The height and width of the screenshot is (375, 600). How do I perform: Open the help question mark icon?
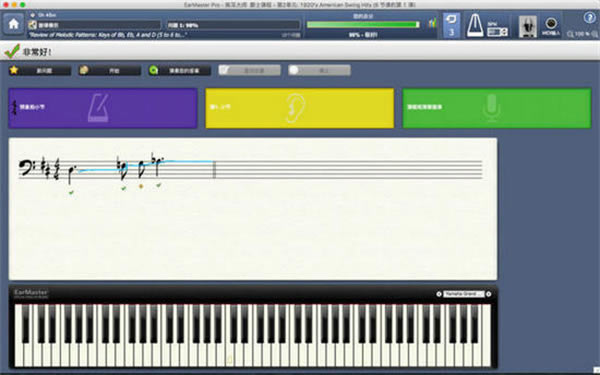pyautogui.click(x=589, y=18)
